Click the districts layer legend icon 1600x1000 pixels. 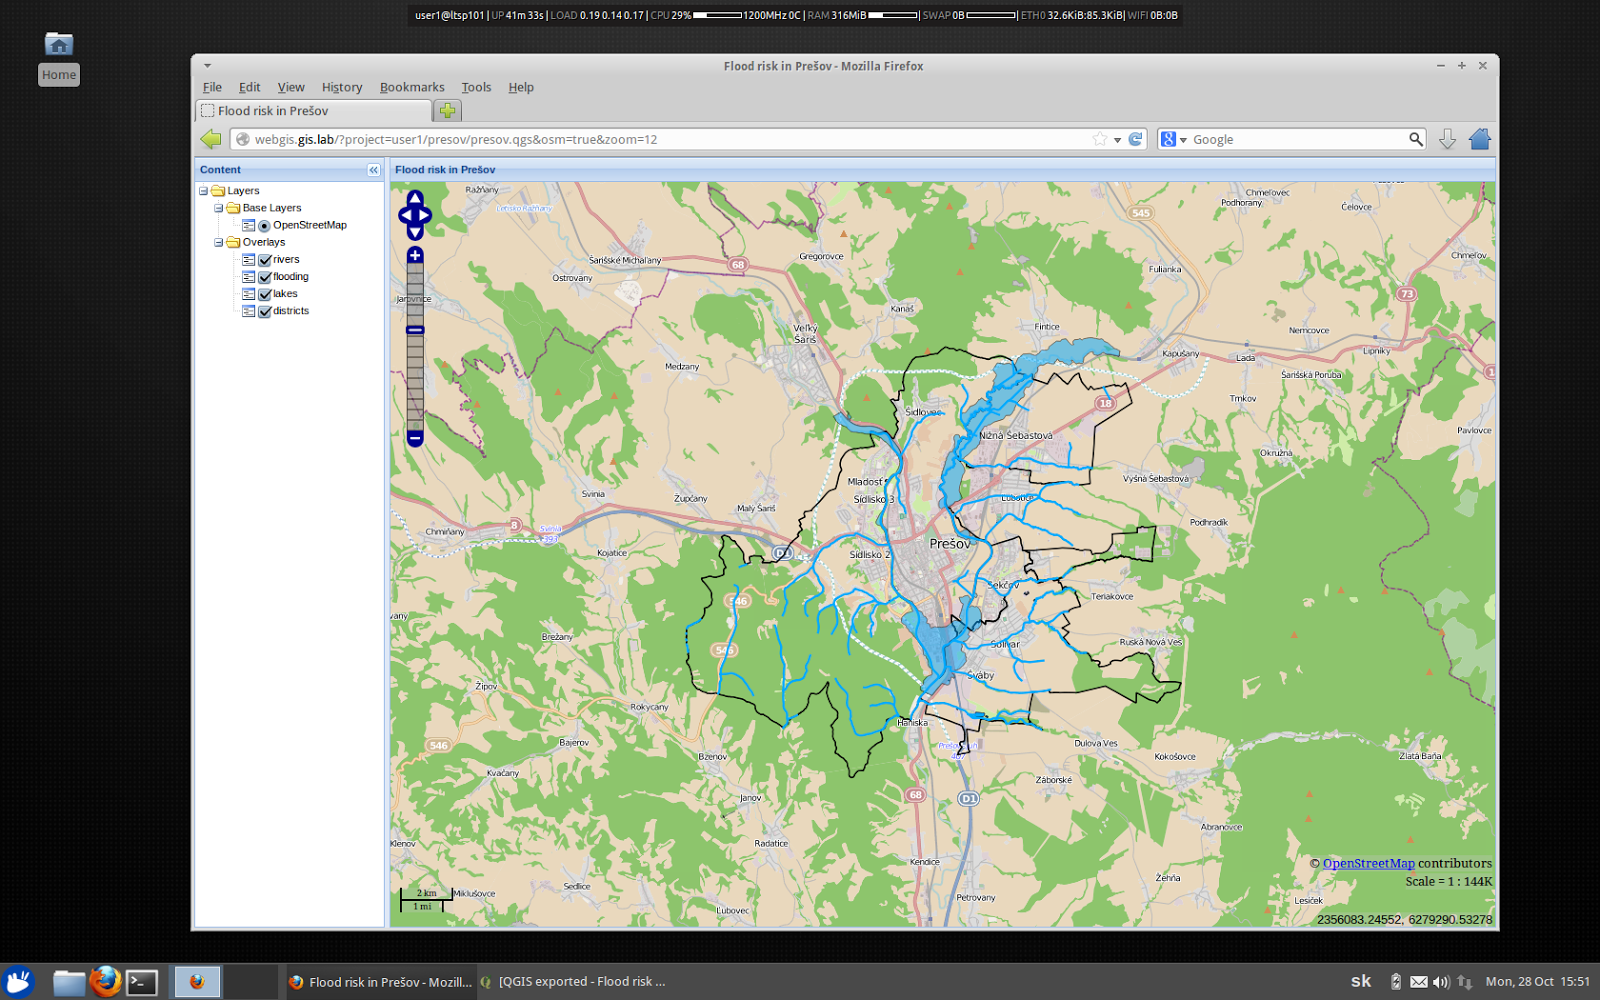[248, 311]
